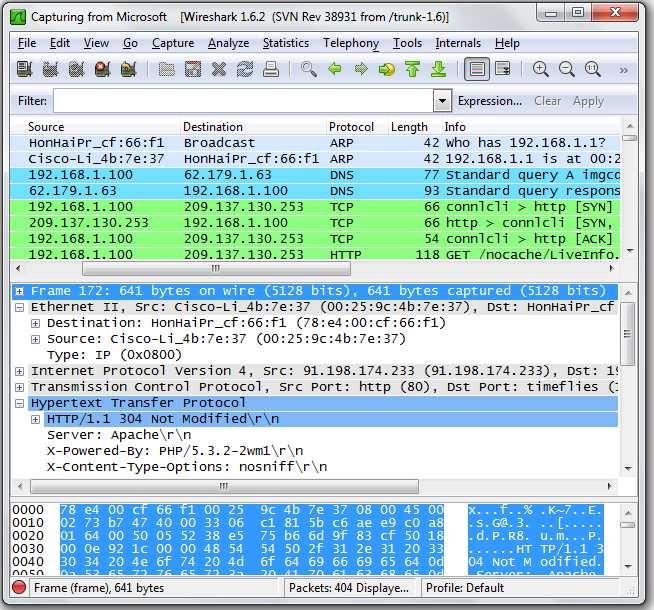This screenshot has width=654, height=610.
Task: Start a new live capture icon
Action: 77,69
